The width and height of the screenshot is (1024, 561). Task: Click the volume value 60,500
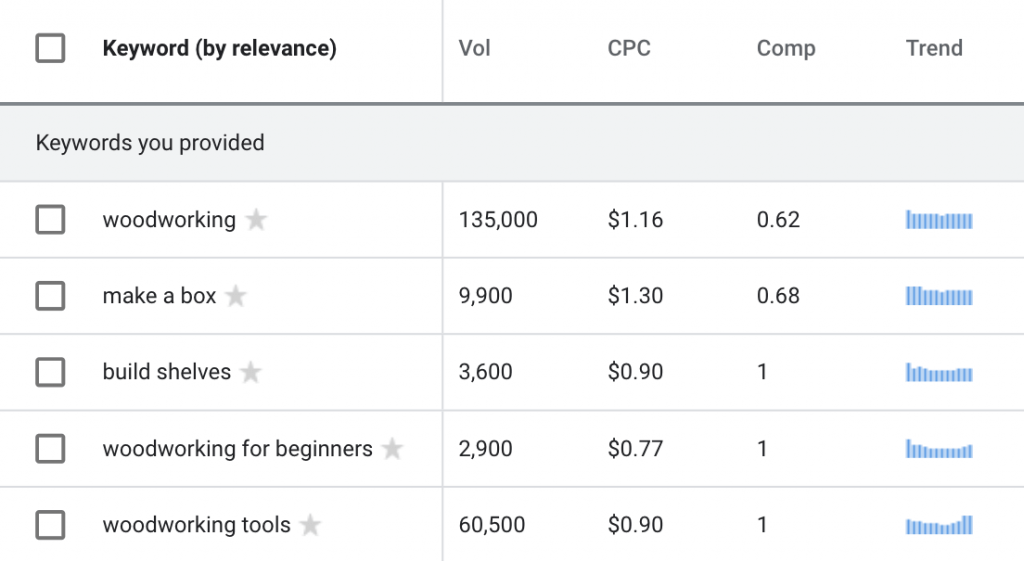point(492,525)
